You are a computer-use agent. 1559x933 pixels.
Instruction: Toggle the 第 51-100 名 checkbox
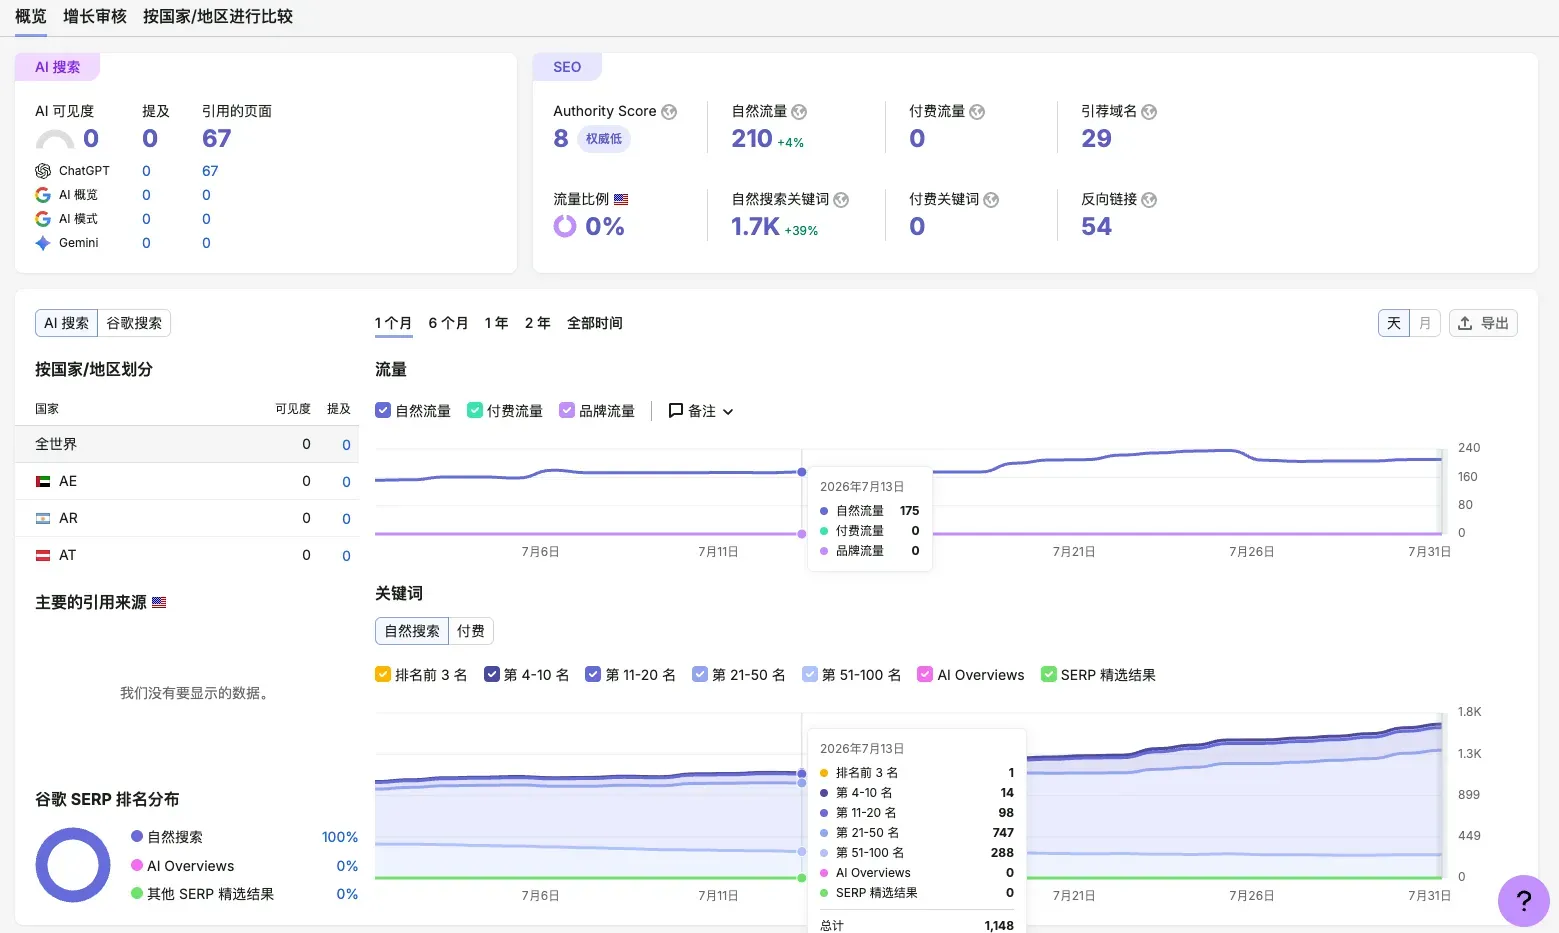pyautogui.click(x=810, y=674)
